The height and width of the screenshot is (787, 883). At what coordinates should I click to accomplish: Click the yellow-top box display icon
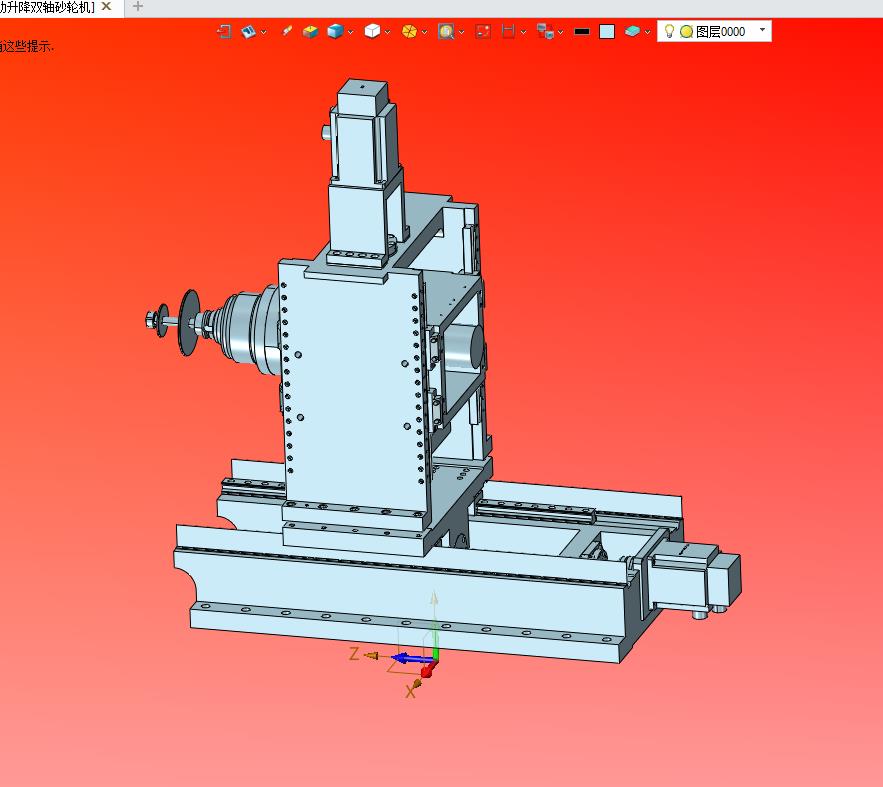310,32
